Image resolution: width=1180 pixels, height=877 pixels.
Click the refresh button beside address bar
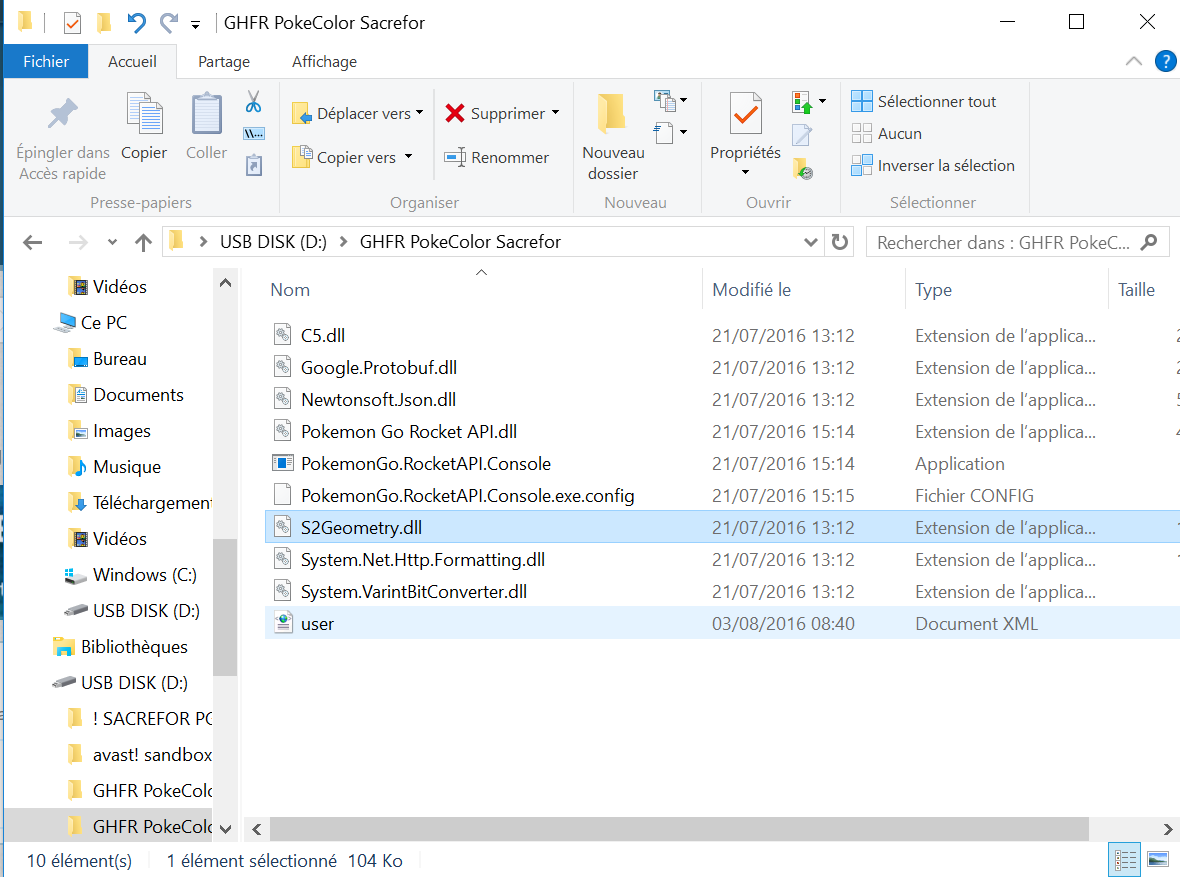(839, 242)
